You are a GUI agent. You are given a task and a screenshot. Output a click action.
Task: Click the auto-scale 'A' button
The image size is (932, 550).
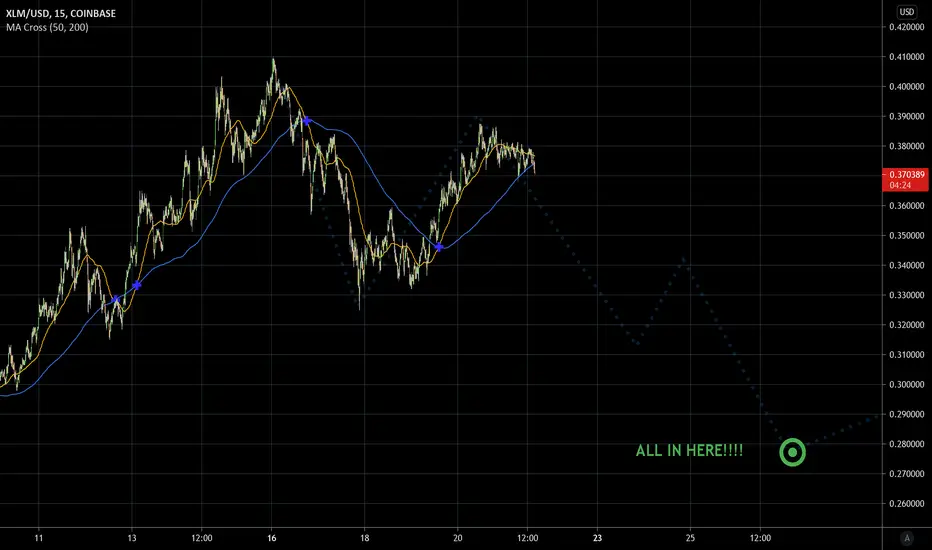pyautogui.click(x=906, y=538)
